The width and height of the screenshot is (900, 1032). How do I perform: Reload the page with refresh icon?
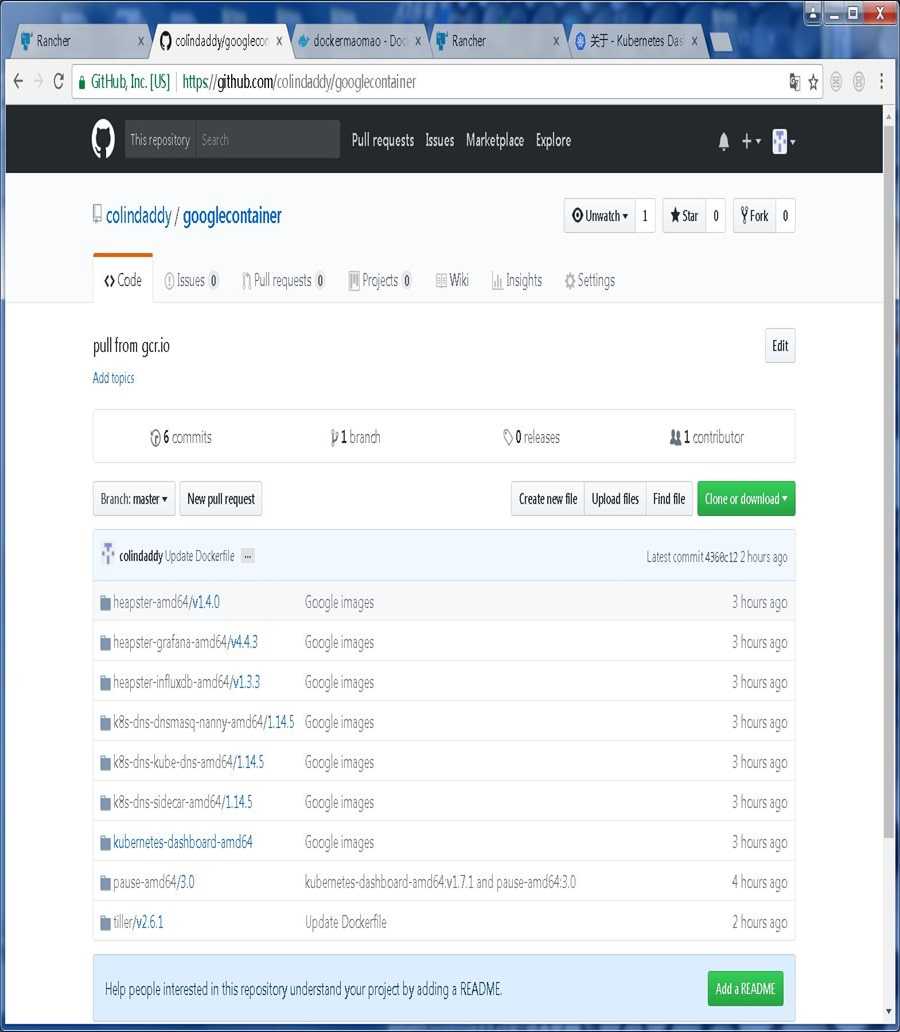click(58, 81)
